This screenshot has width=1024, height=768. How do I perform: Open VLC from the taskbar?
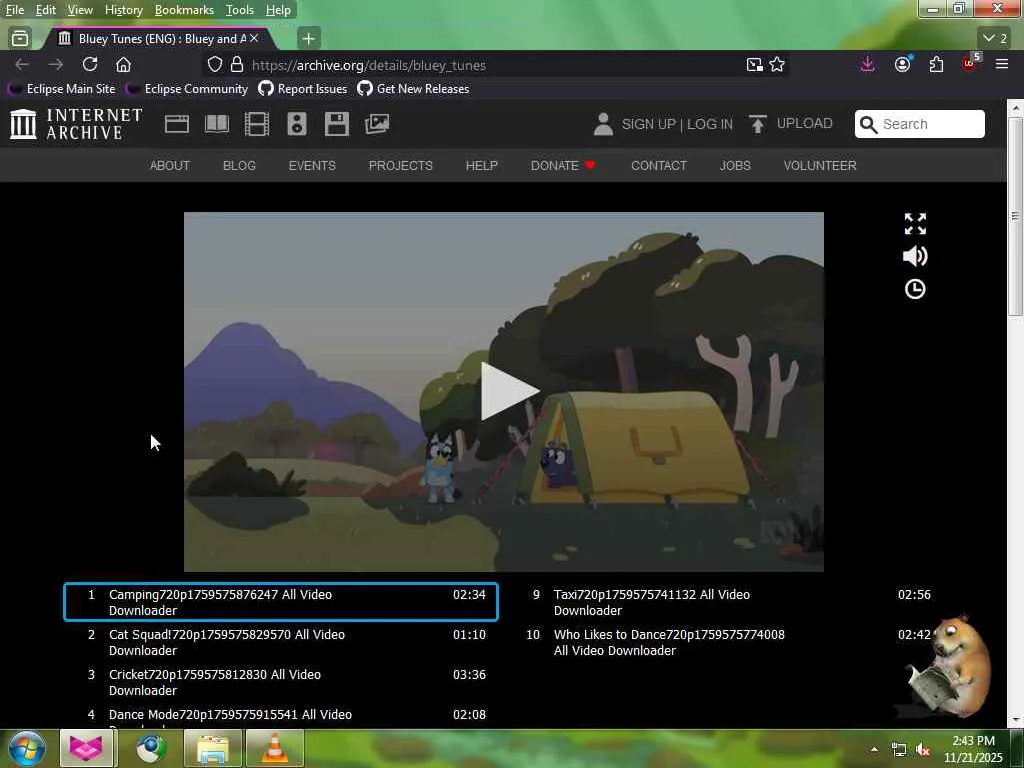(275, 748)
